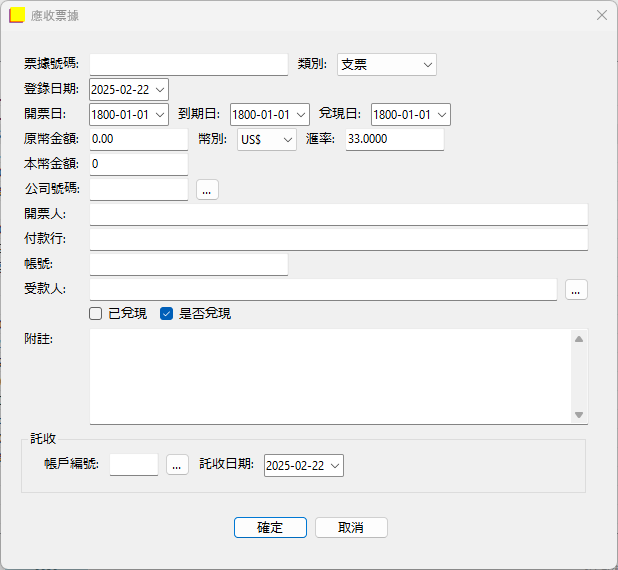Open the 公司號碼 lookup ellipsis button
This screenshot has width=618, height=570.
click(x=207, y=190)
